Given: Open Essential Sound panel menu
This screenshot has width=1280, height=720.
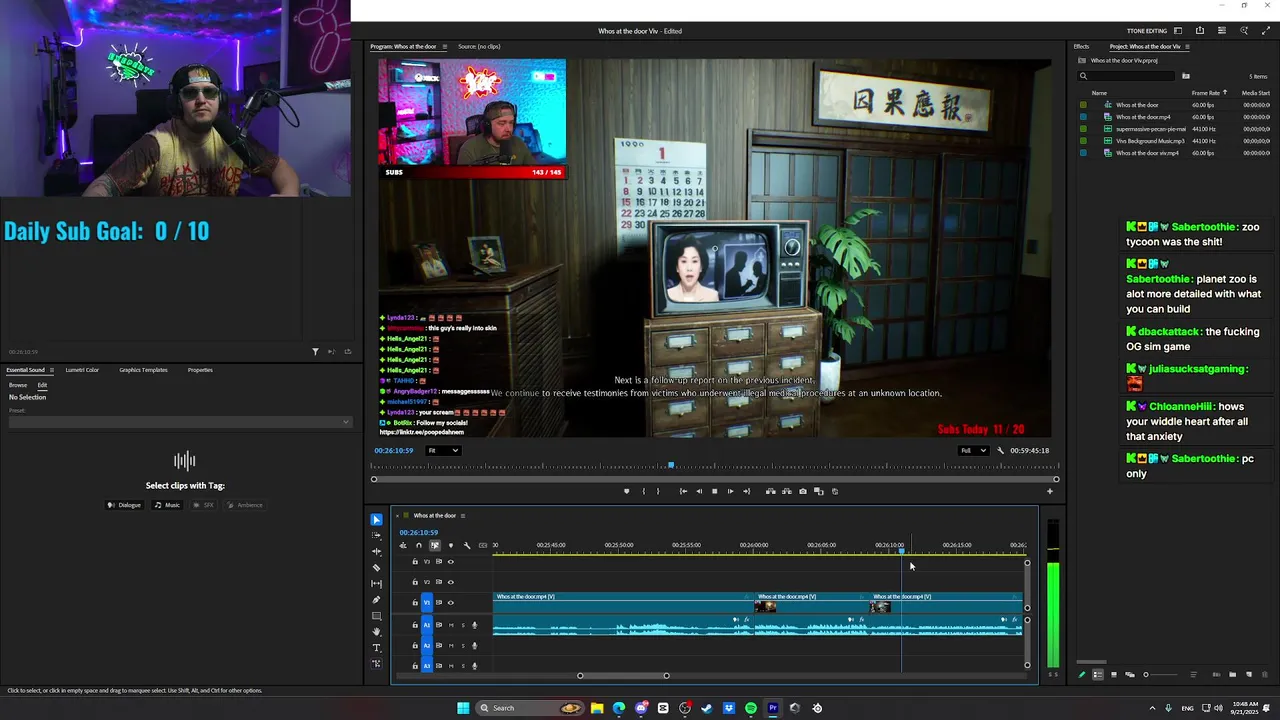Looking at the screenshot, I should (51, 370).
